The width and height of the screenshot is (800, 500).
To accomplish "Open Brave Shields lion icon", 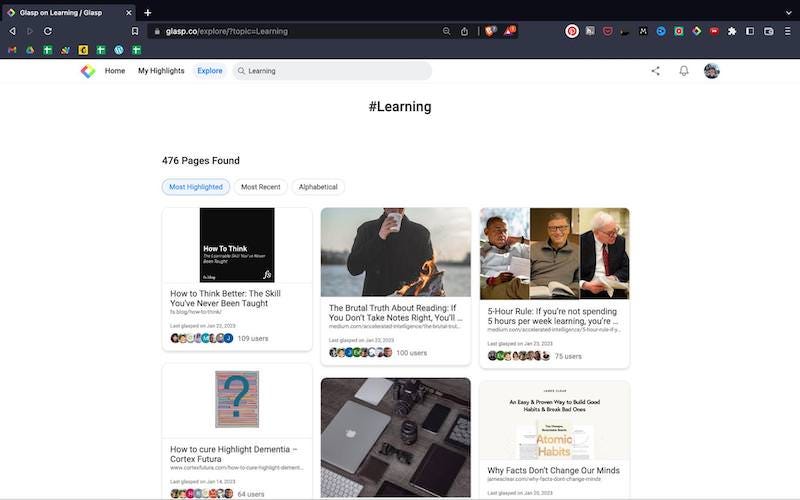I will pos(490,31).
